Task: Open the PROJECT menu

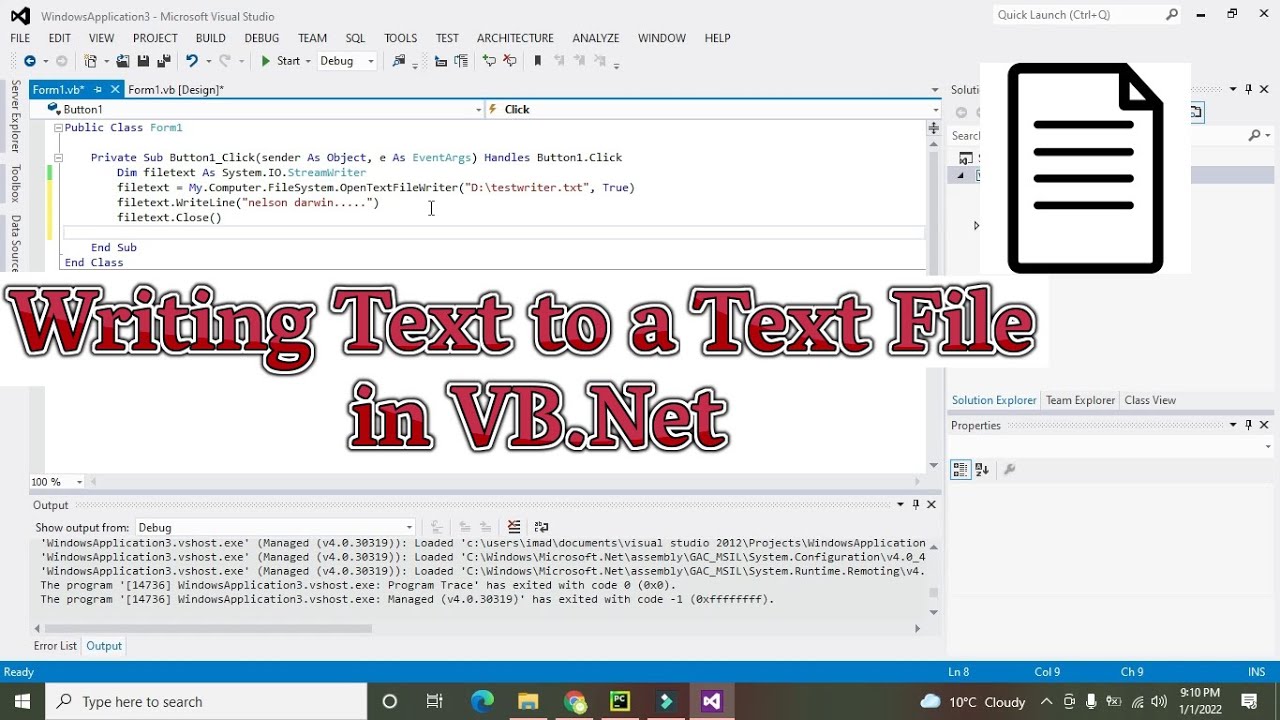Action: 155,38
